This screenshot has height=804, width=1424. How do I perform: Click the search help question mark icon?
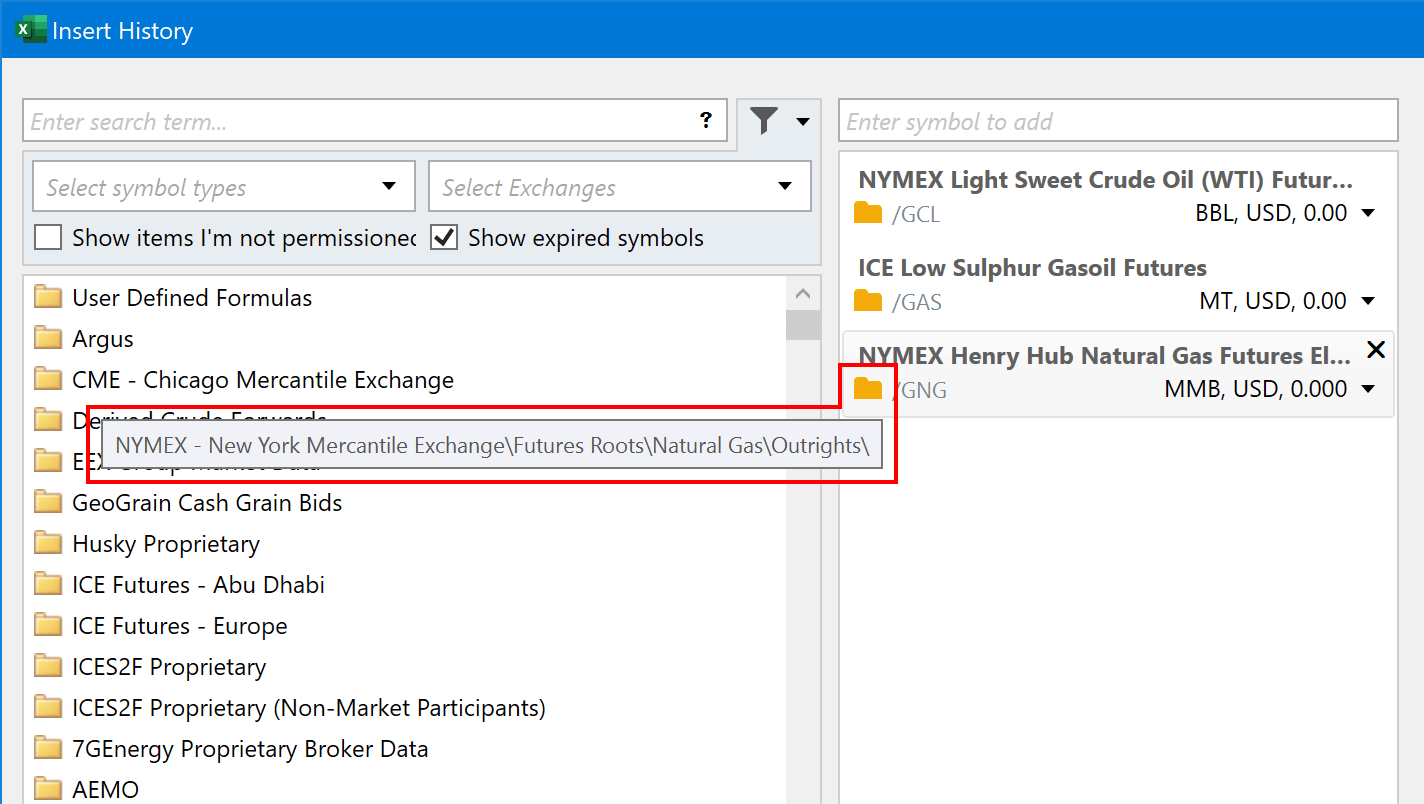[x=706, y=121]
